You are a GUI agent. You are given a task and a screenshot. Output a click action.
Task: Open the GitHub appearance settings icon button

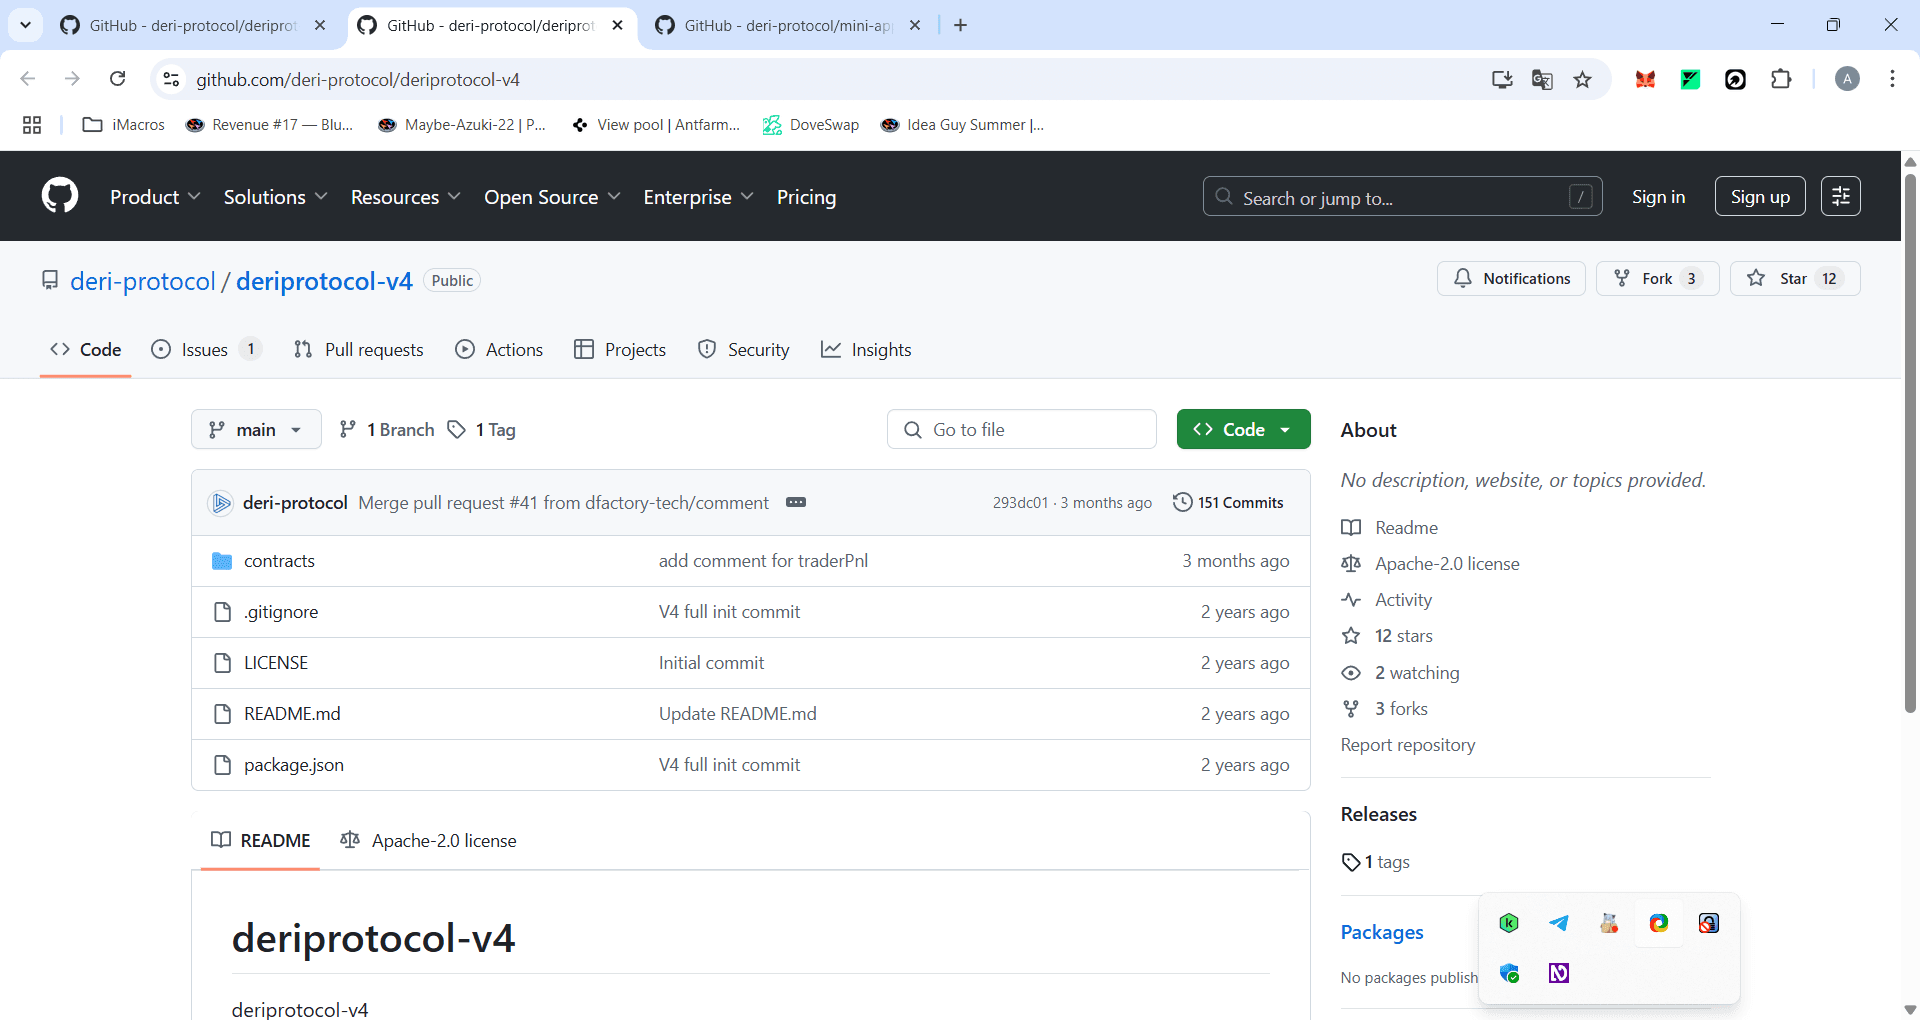point(1840,196)
